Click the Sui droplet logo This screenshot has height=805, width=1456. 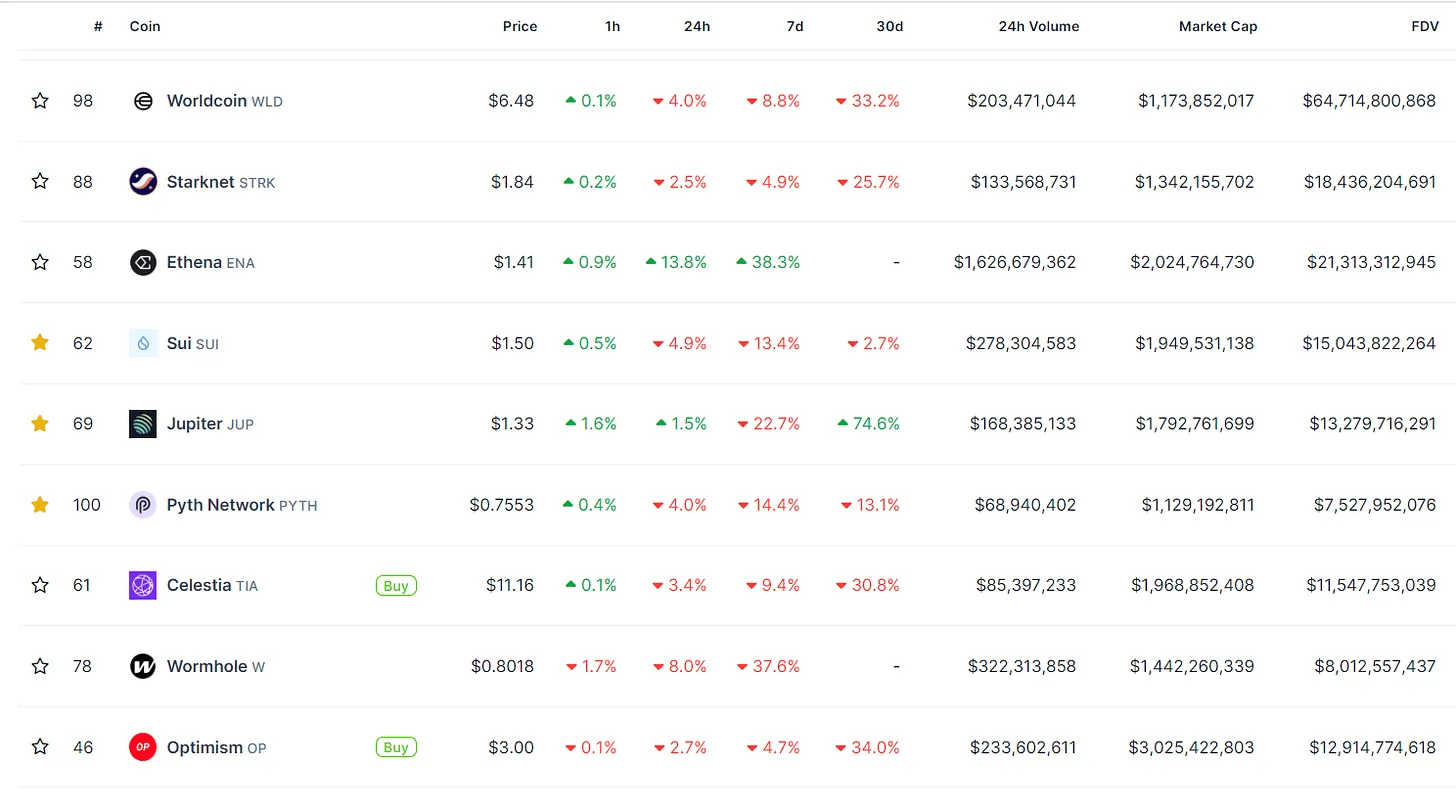(x=143, y=343)
